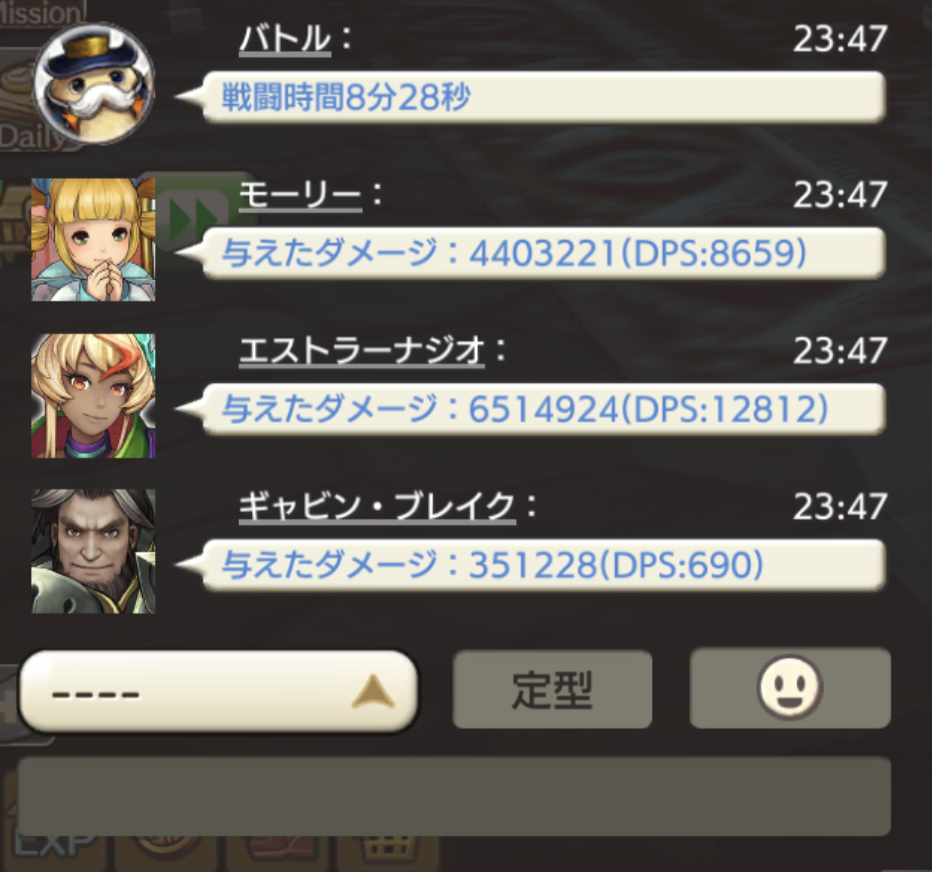Image resolution: width=932 pixels, height=872 pixels.
Task: Open モーリー's character portrait
Action: (93, 240)
